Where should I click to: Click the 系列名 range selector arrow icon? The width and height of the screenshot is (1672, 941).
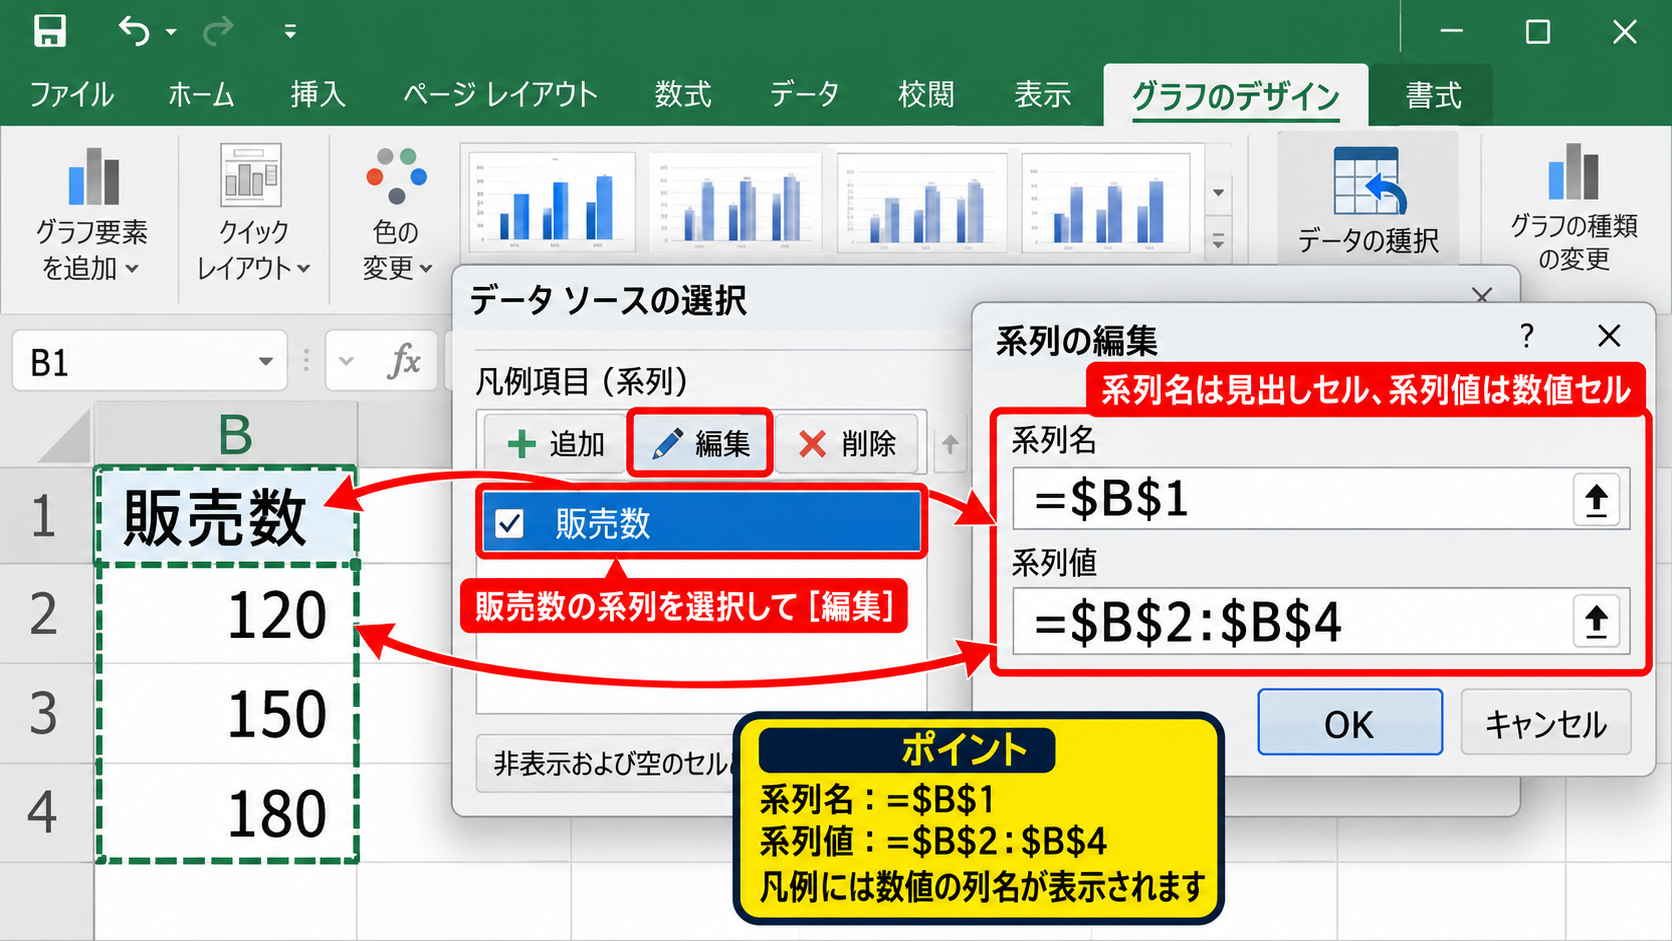[x=1597, y=498]
